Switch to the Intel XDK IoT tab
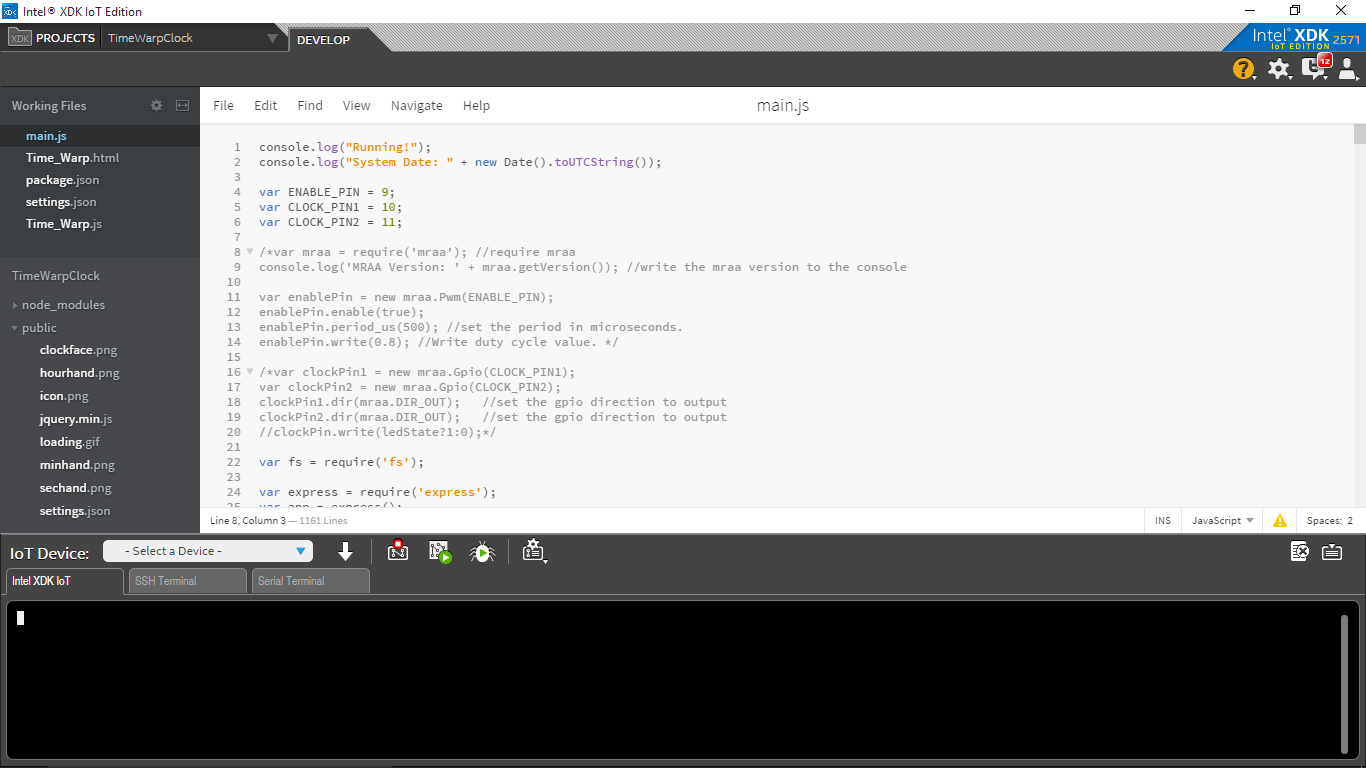1366x768 pixels. [65, 581]
